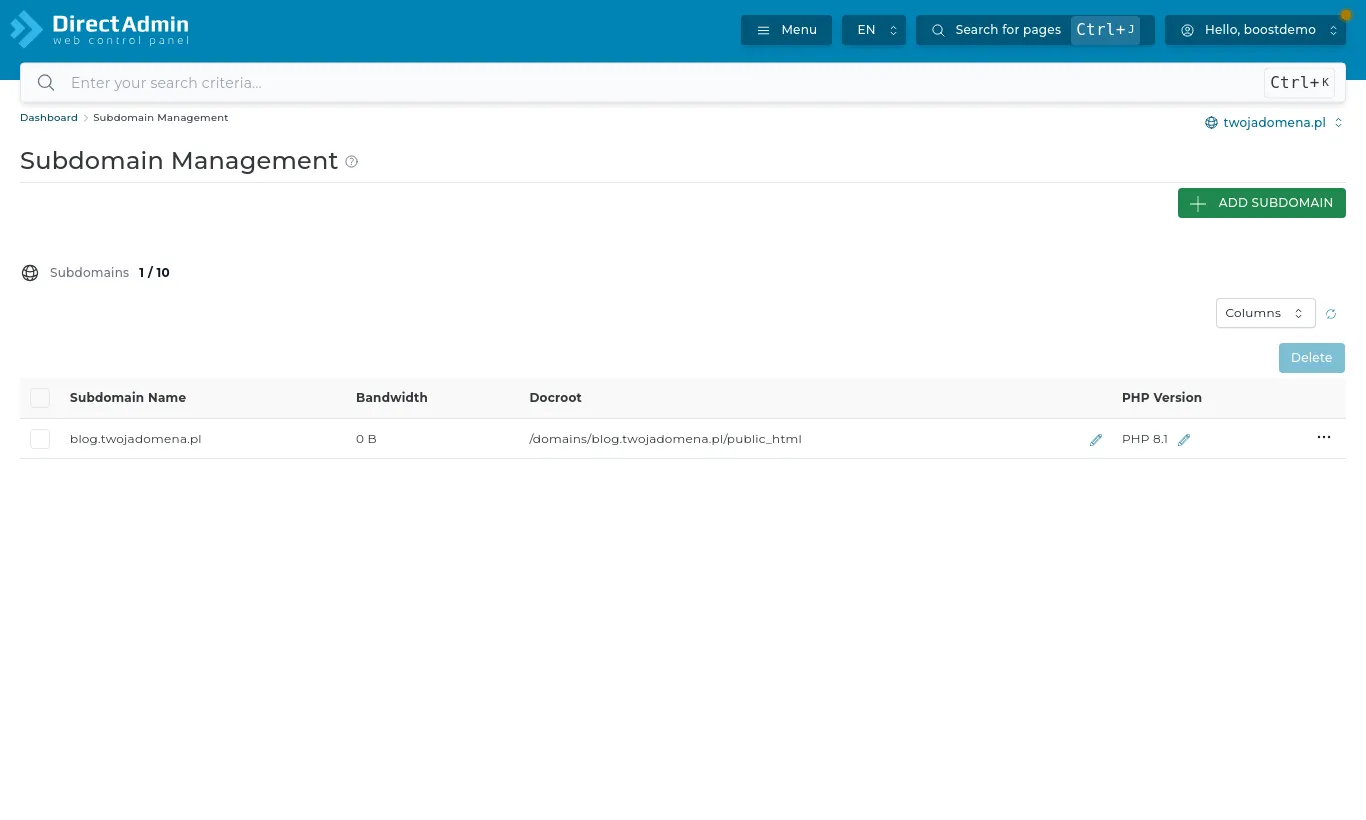
Task: Click the Docroot column header
Action: click(555, 398)
